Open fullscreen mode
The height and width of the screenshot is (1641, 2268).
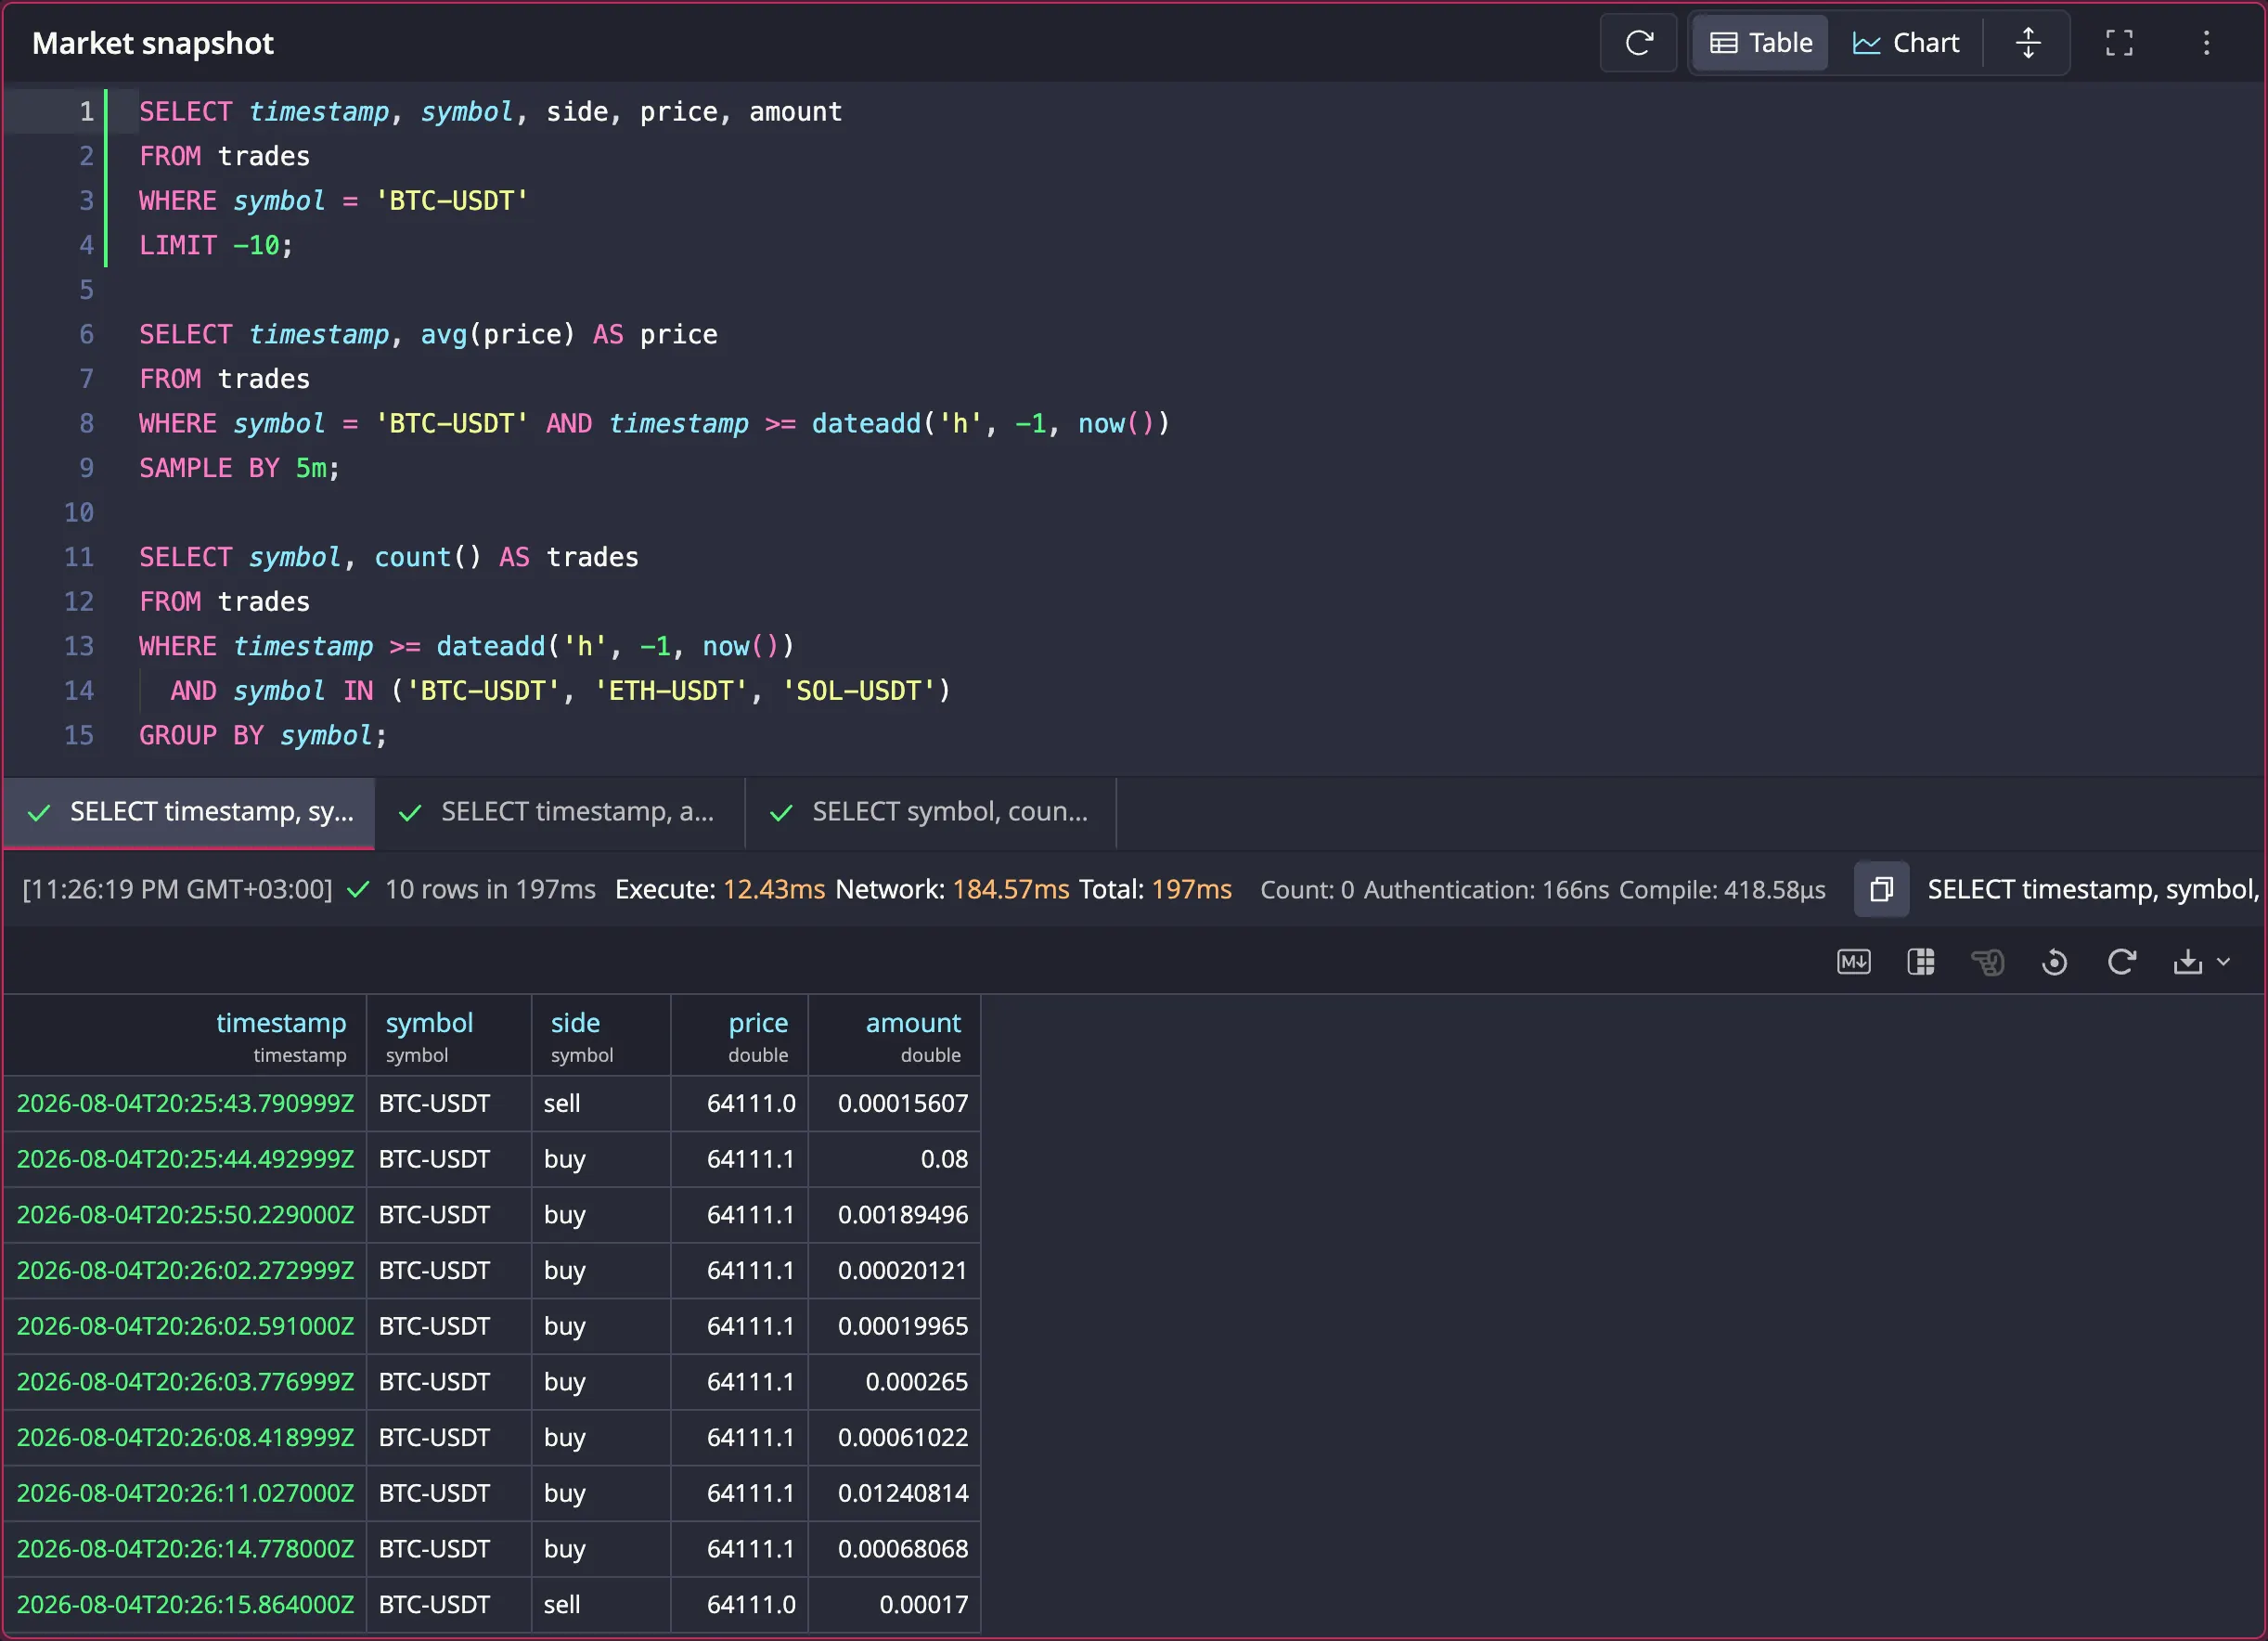pos(2119,43)
